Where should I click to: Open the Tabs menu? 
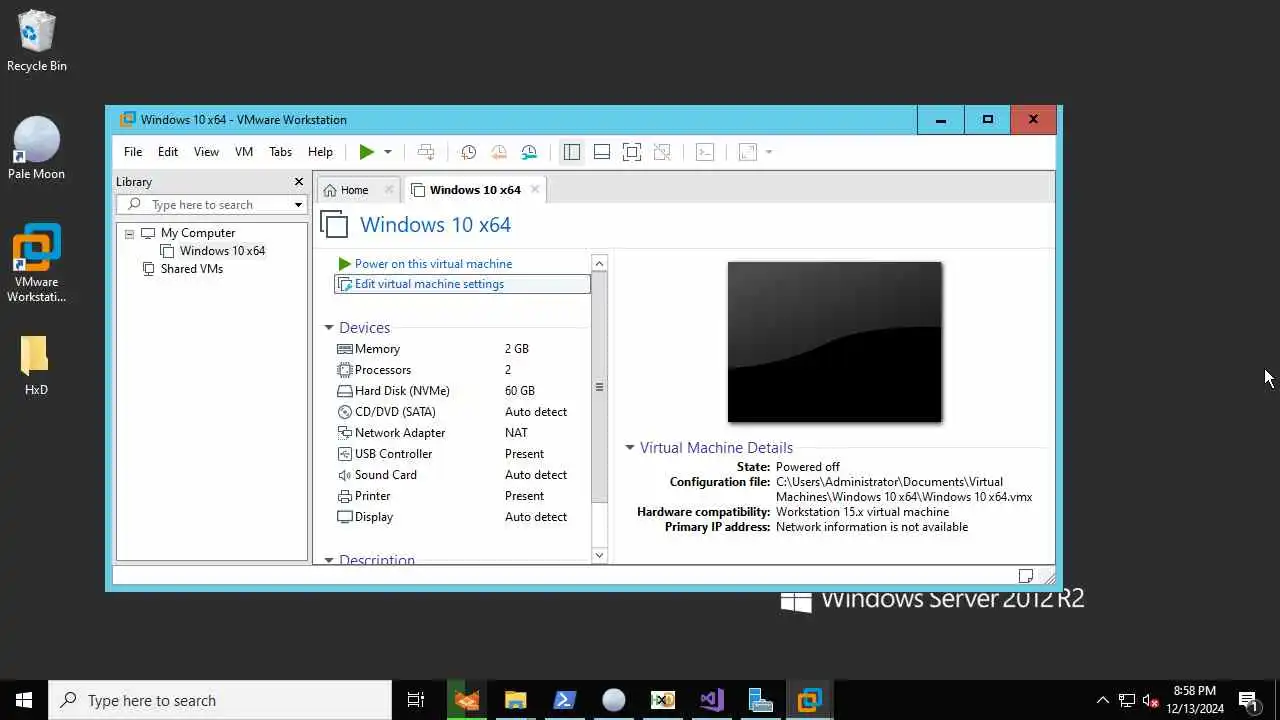coord(280,152)
